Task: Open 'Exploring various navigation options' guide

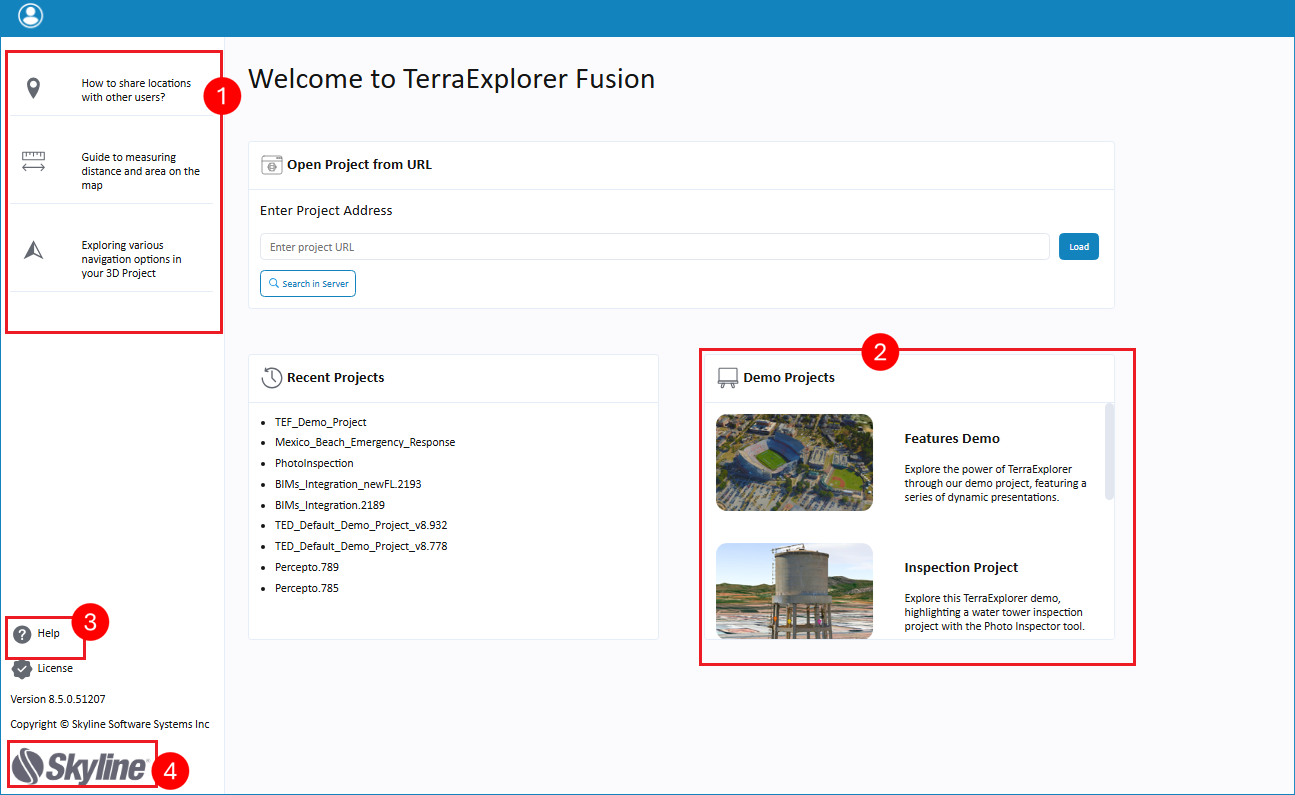Action: pos(132,259)
